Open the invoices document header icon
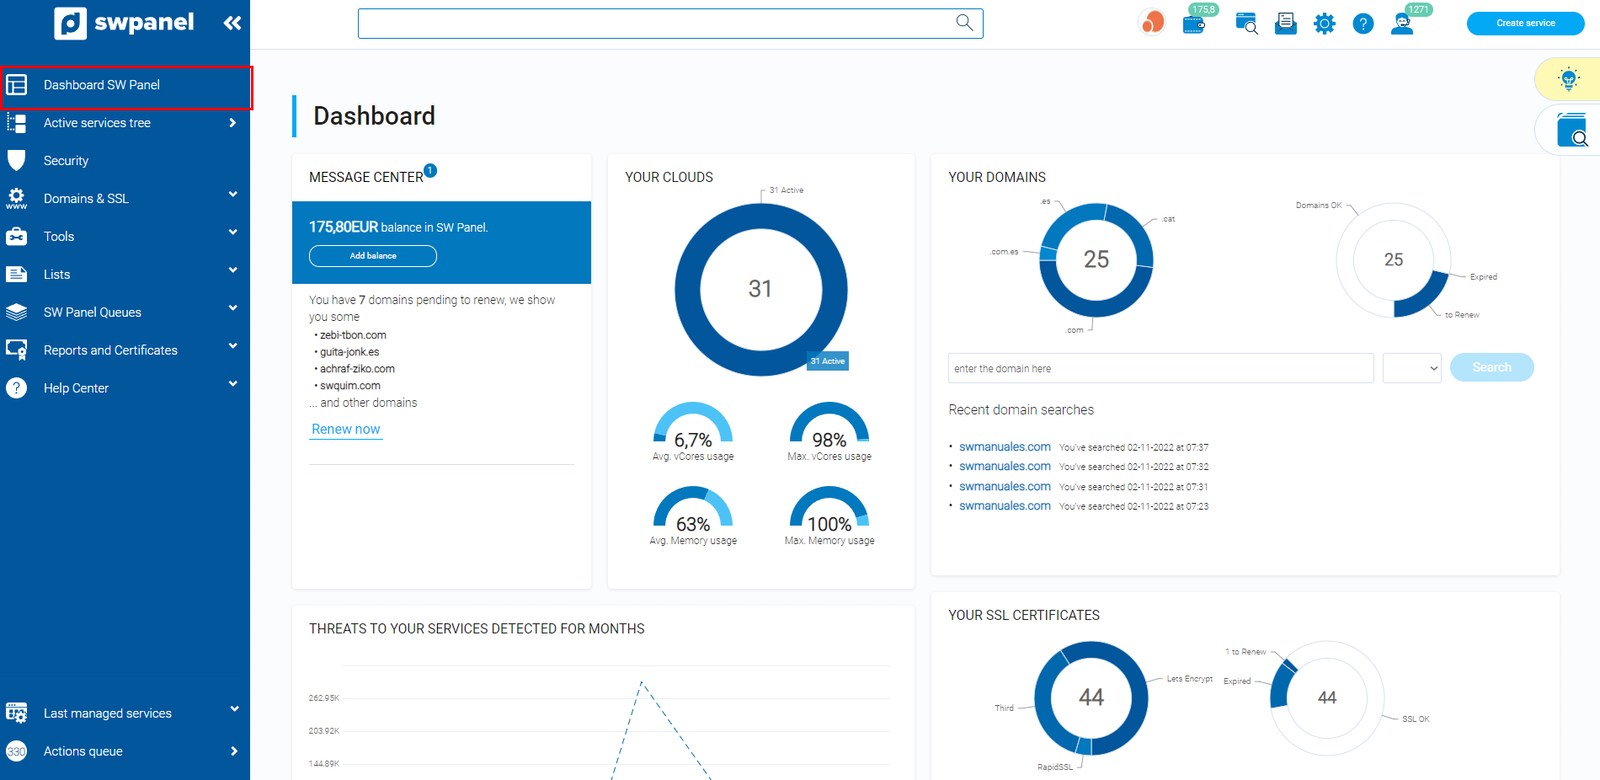 pyautogui.click(x=1286, y=23)
